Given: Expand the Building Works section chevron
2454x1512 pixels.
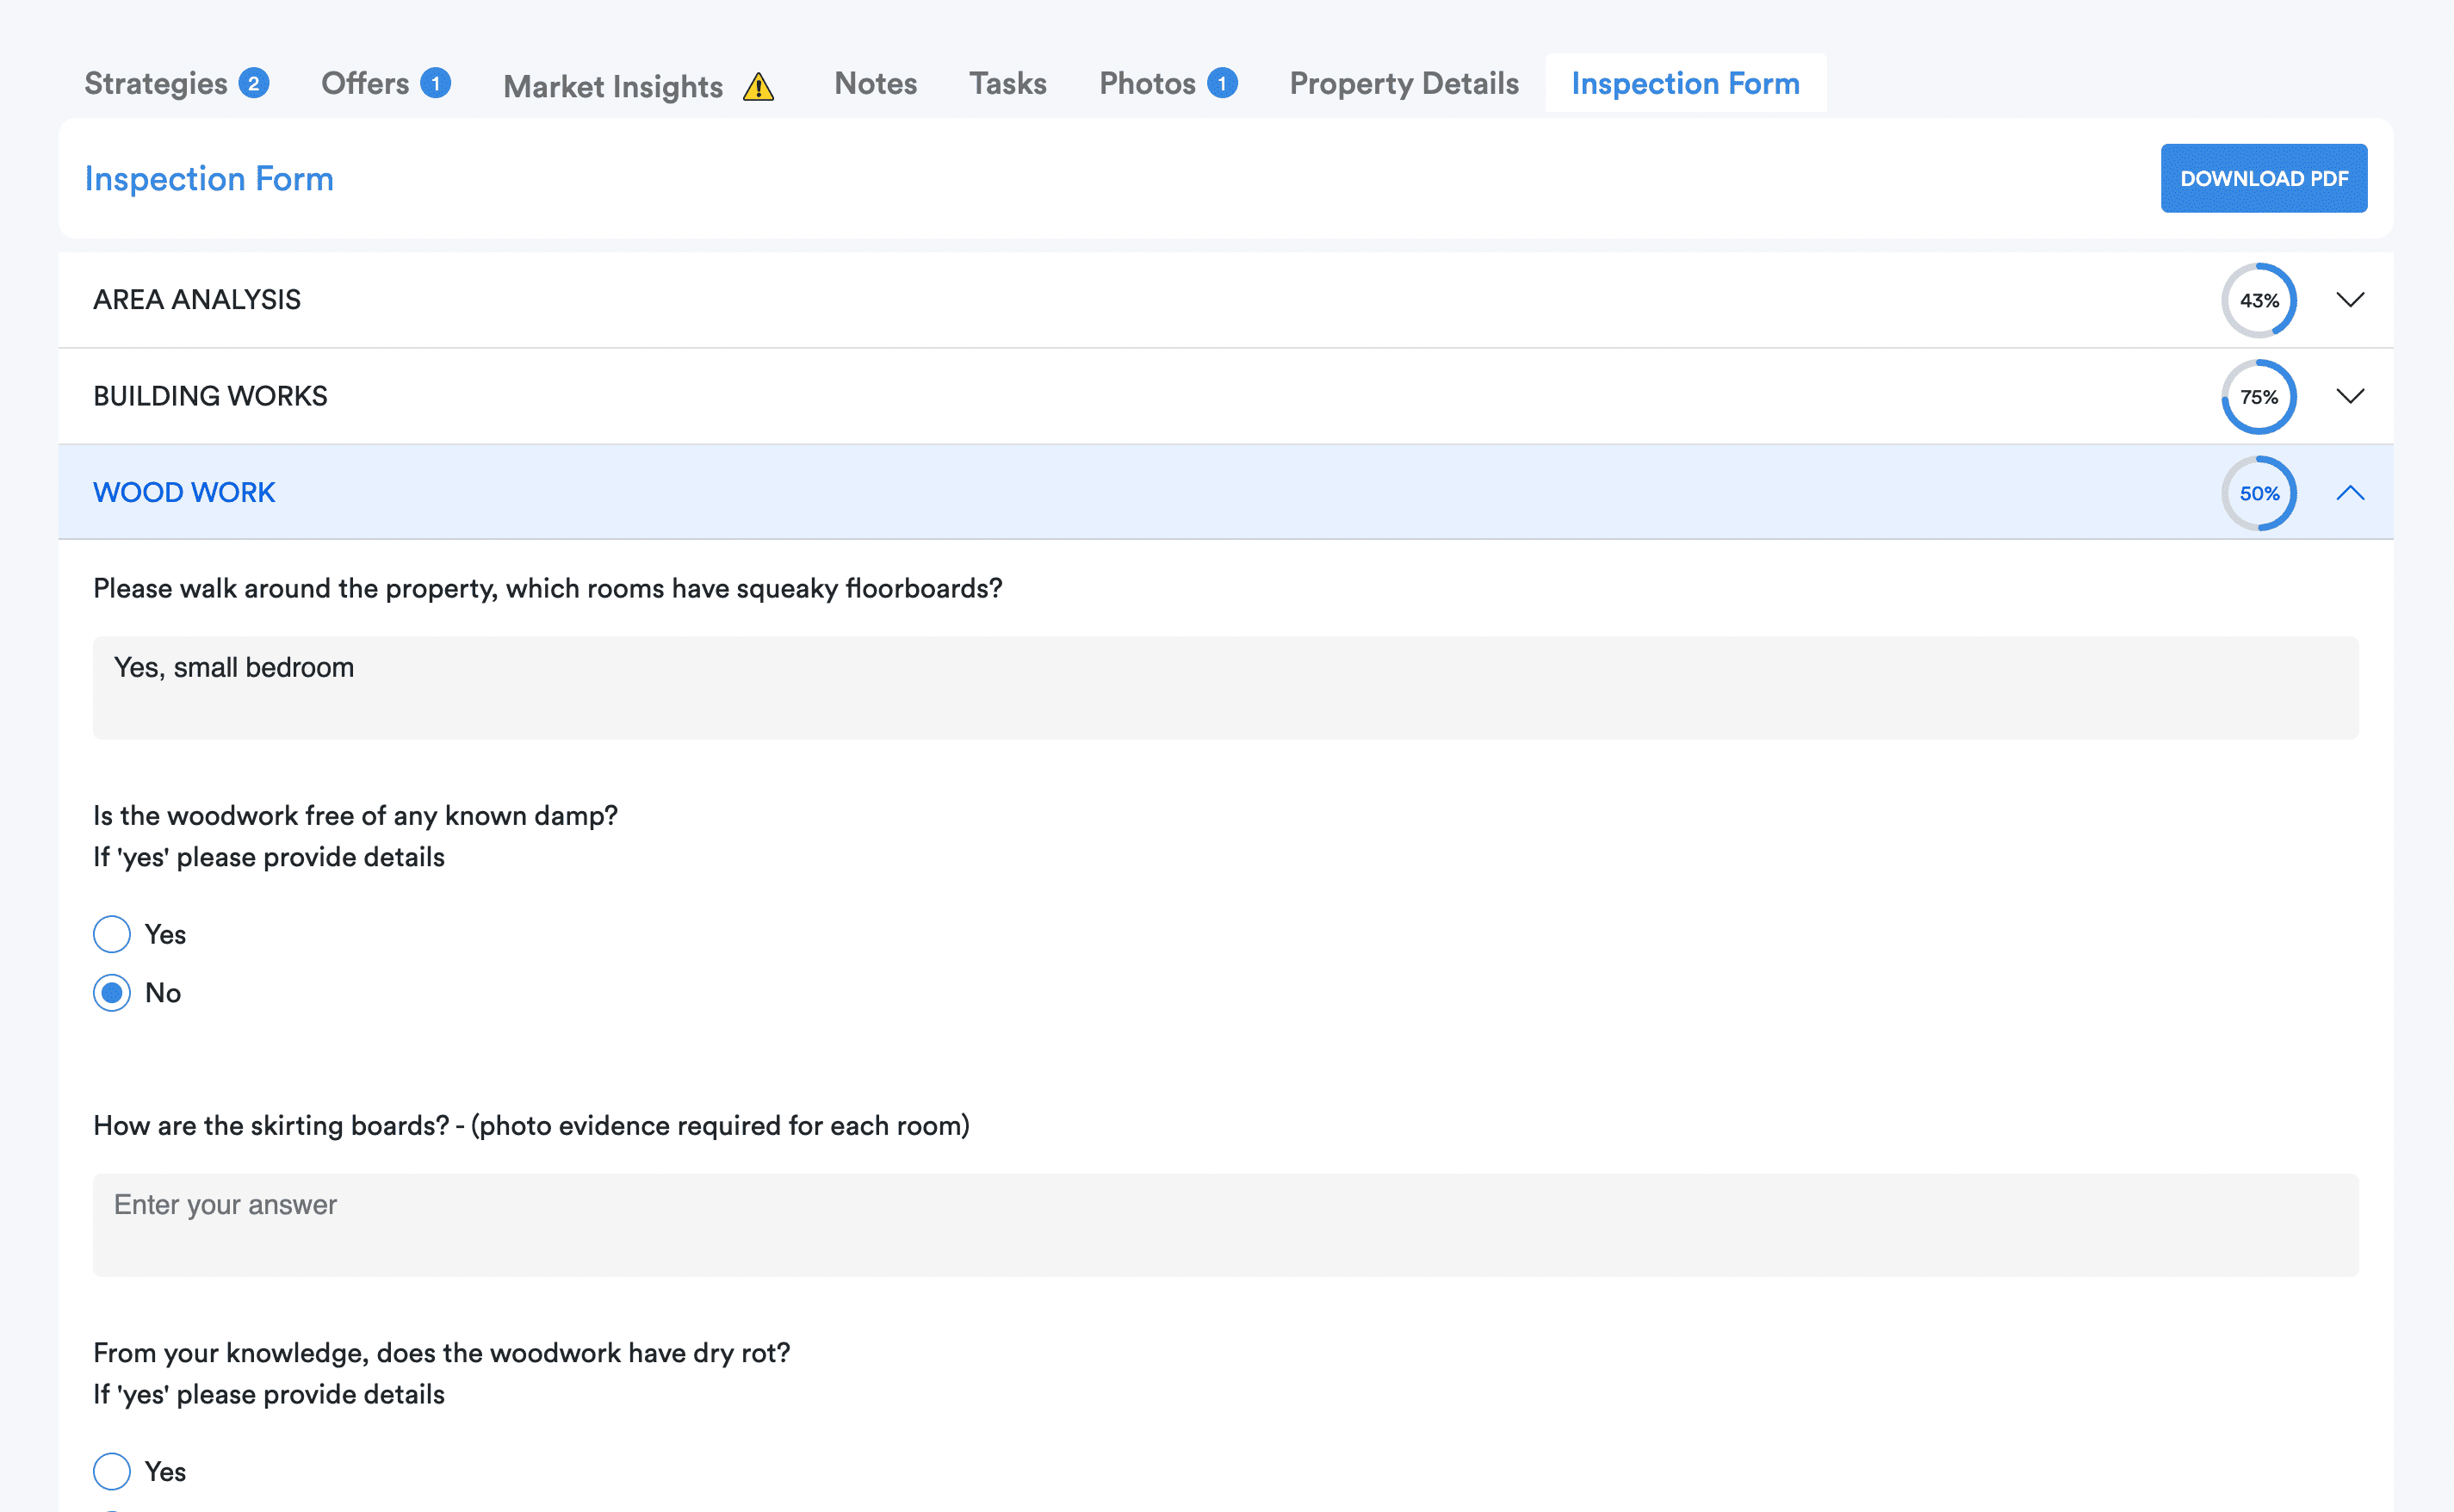Looking at the screenshot, I should point(2349,396).
